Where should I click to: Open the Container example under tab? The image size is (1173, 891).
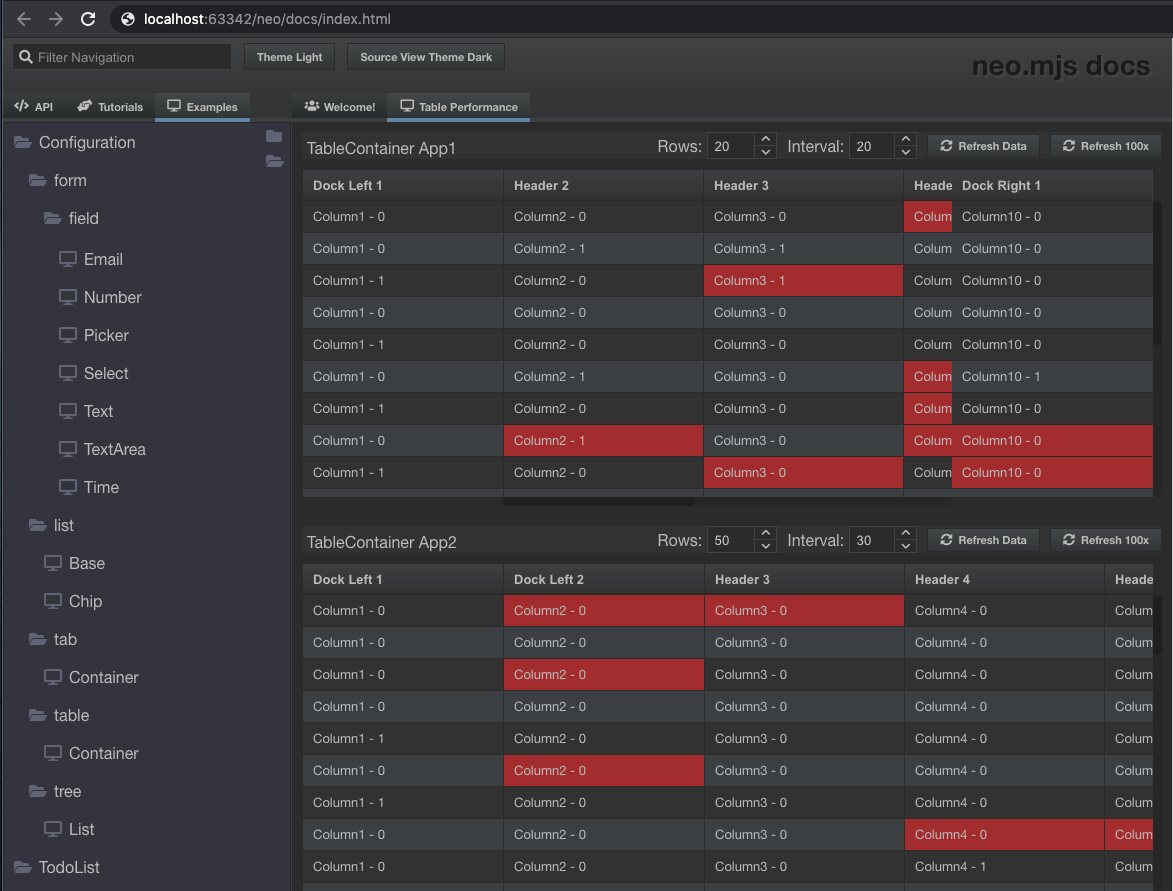[x=91, y=677]
